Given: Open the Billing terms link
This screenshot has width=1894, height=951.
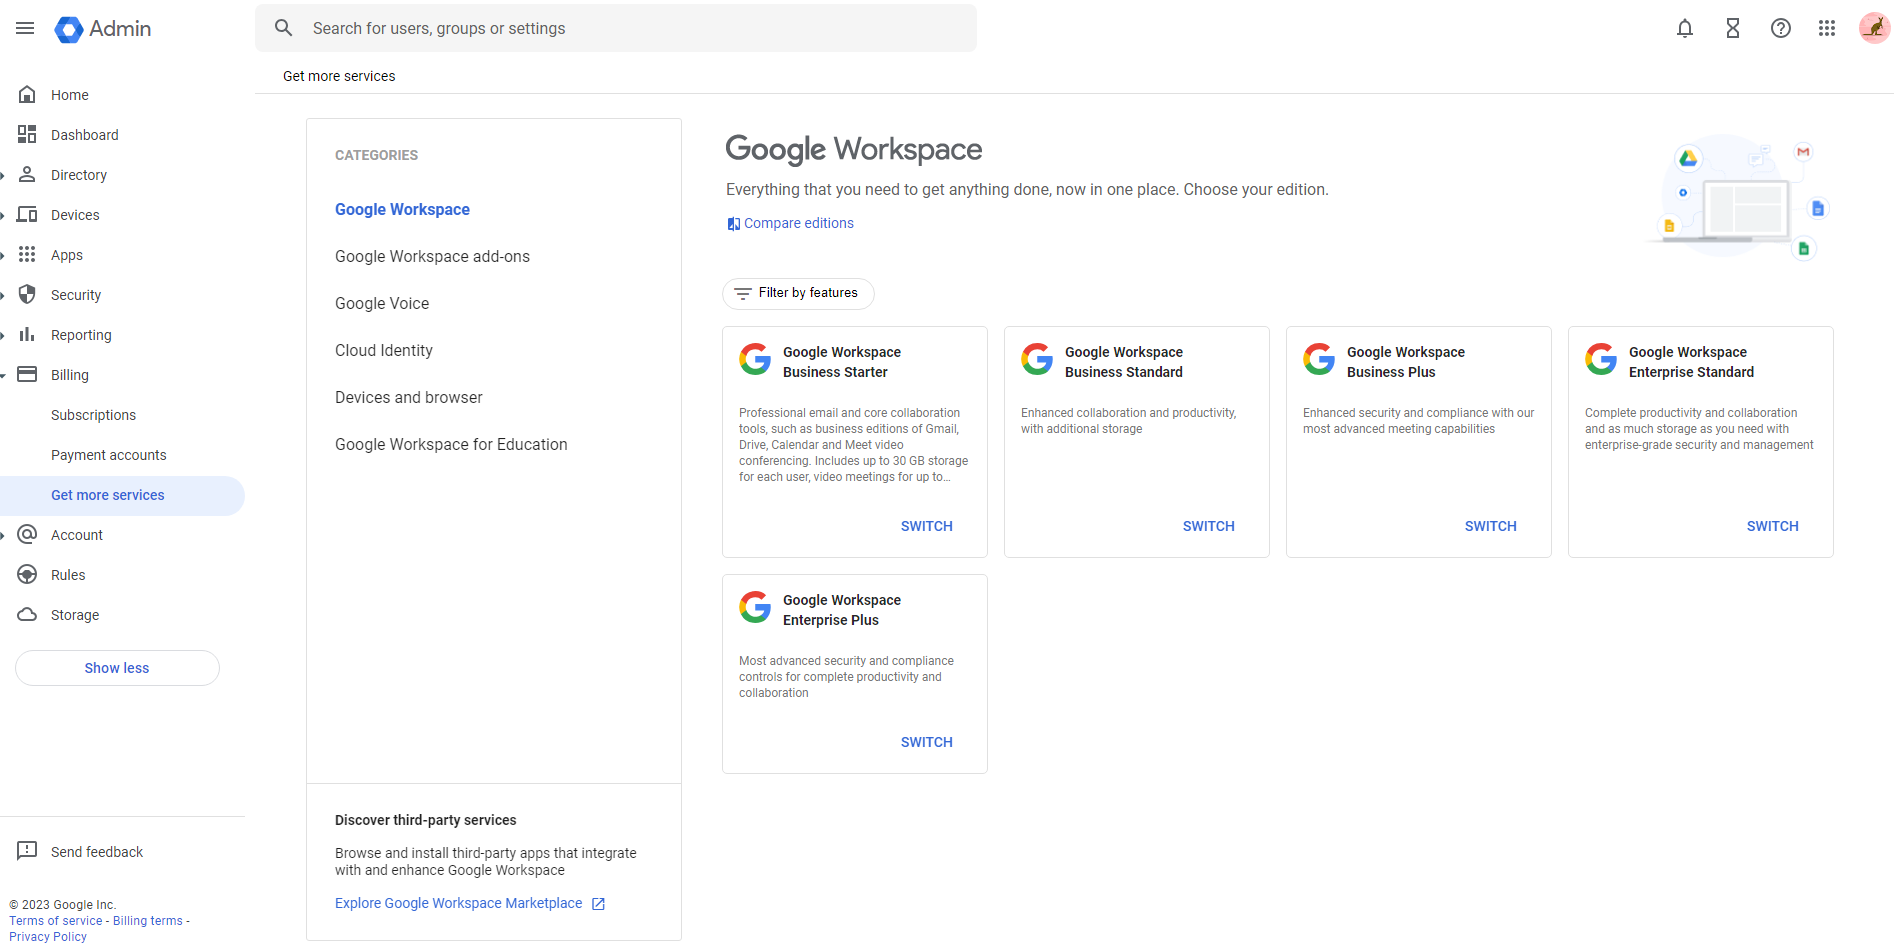Looking at the screenshot, I should pyautogui.click(x=148, y=921).
